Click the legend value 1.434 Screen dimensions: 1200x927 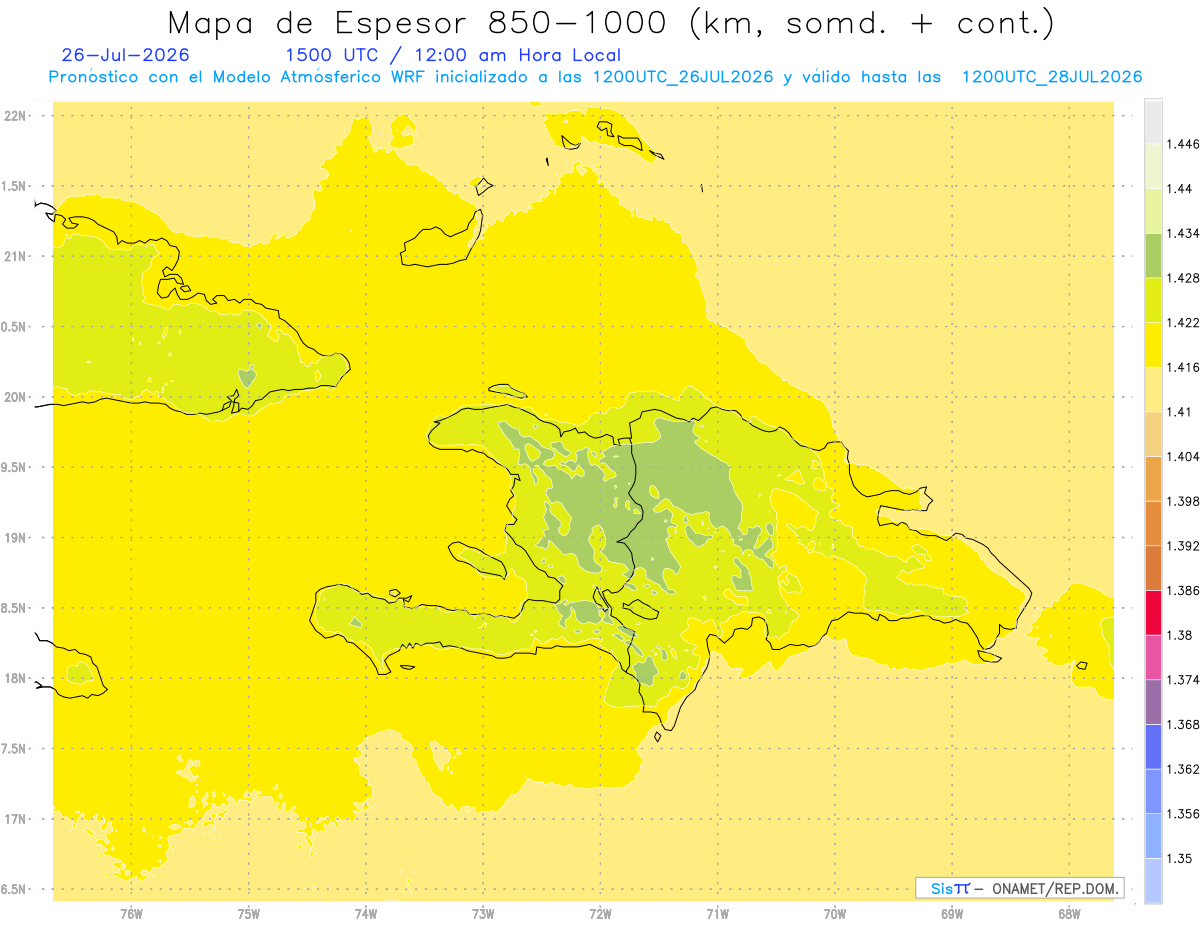pyautogui.click(x=1185, y=233)
